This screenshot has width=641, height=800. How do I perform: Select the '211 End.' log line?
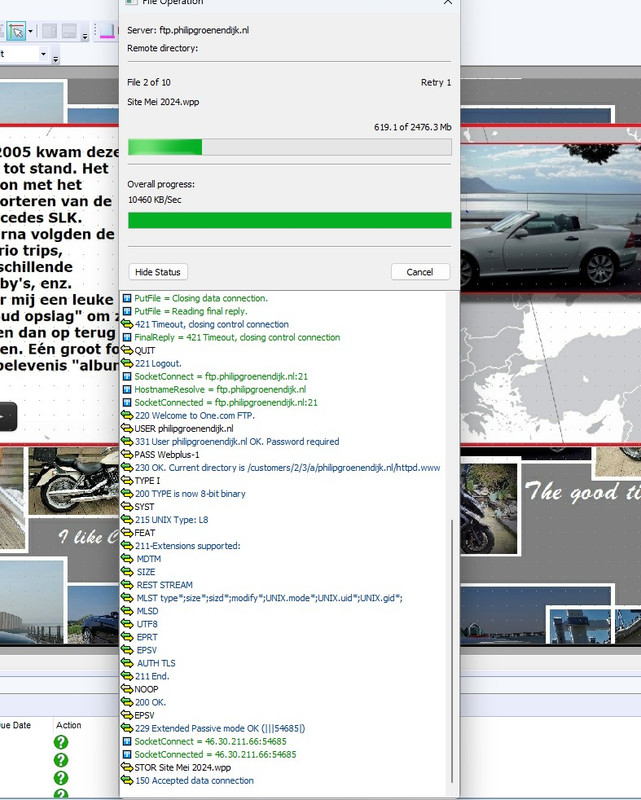coord(152,676)
